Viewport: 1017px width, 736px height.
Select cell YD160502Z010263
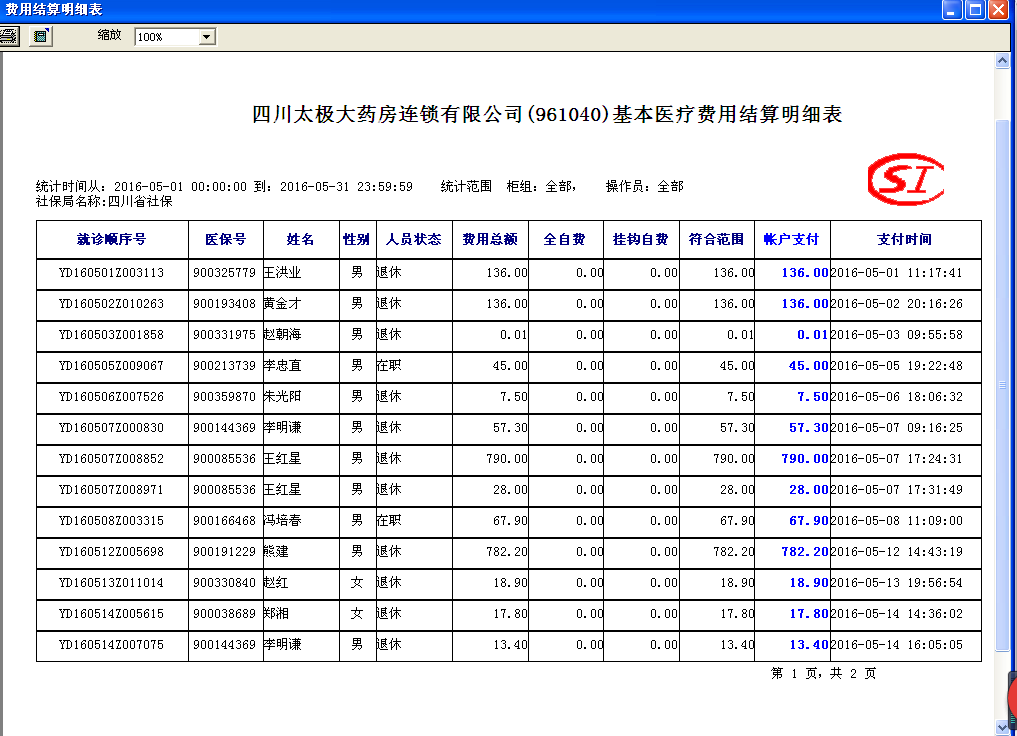click(x=112, y=304)
